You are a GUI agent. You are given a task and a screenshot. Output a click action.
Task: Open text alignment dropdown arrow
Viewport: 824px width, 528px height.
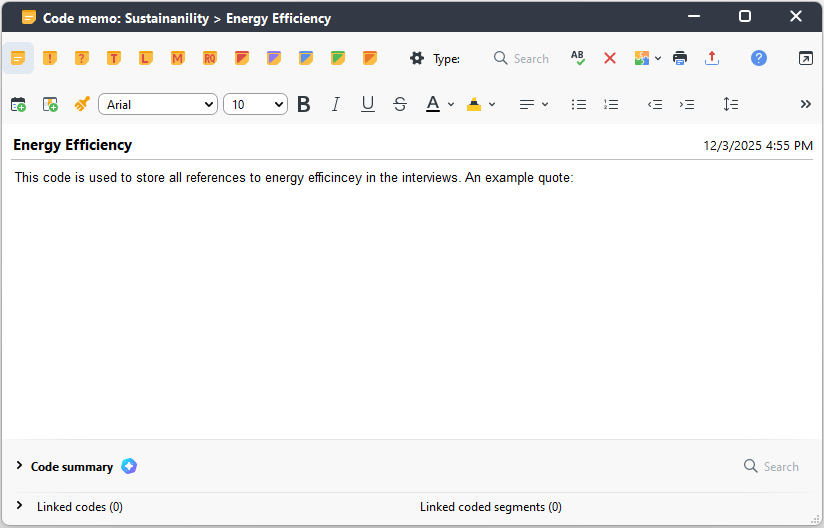coord(545,105)
